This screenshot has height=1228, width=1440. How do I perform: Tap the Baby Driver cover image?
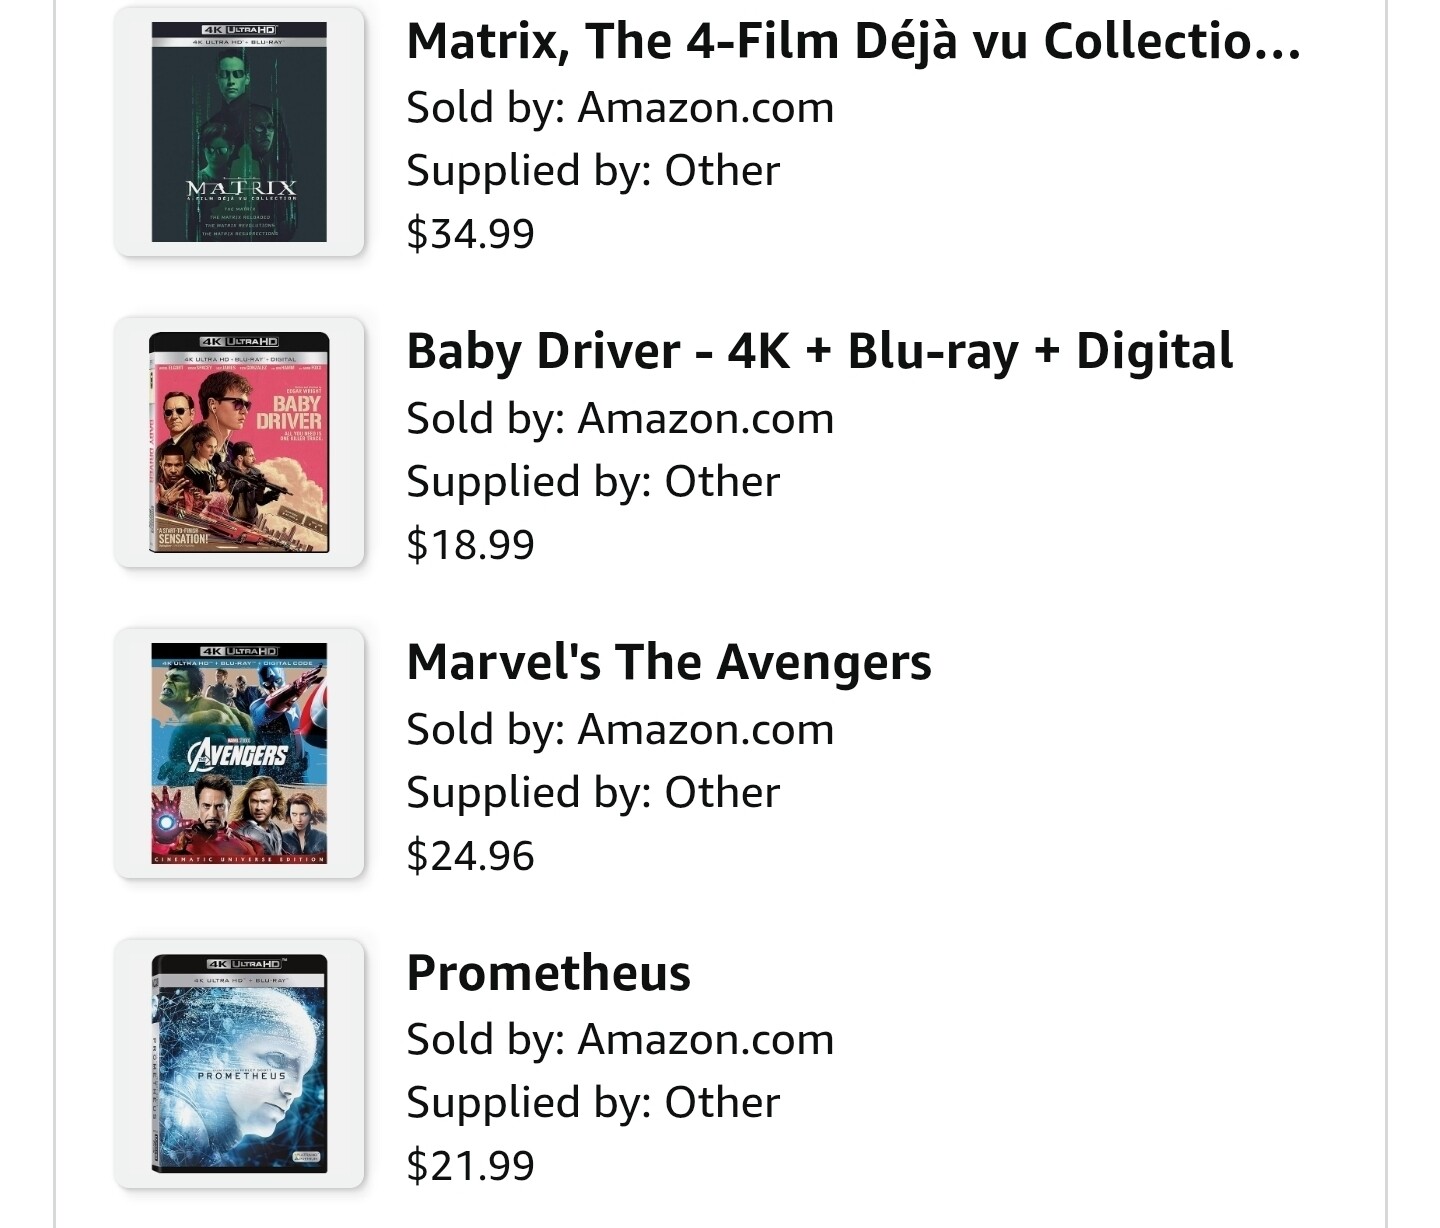click(239, 442)
